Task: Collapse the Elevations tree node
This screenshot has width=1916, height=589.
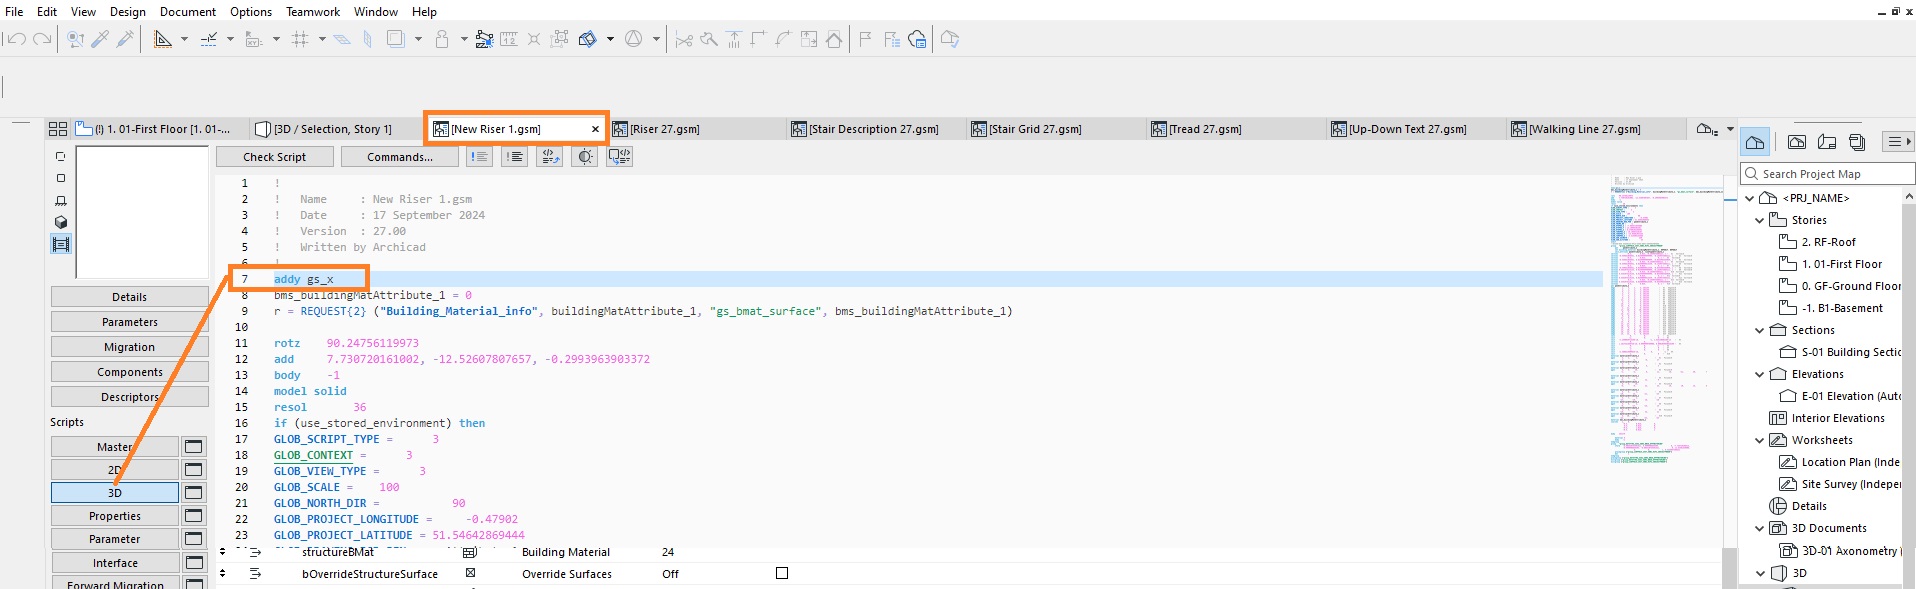Action: tap(1760, 374)
